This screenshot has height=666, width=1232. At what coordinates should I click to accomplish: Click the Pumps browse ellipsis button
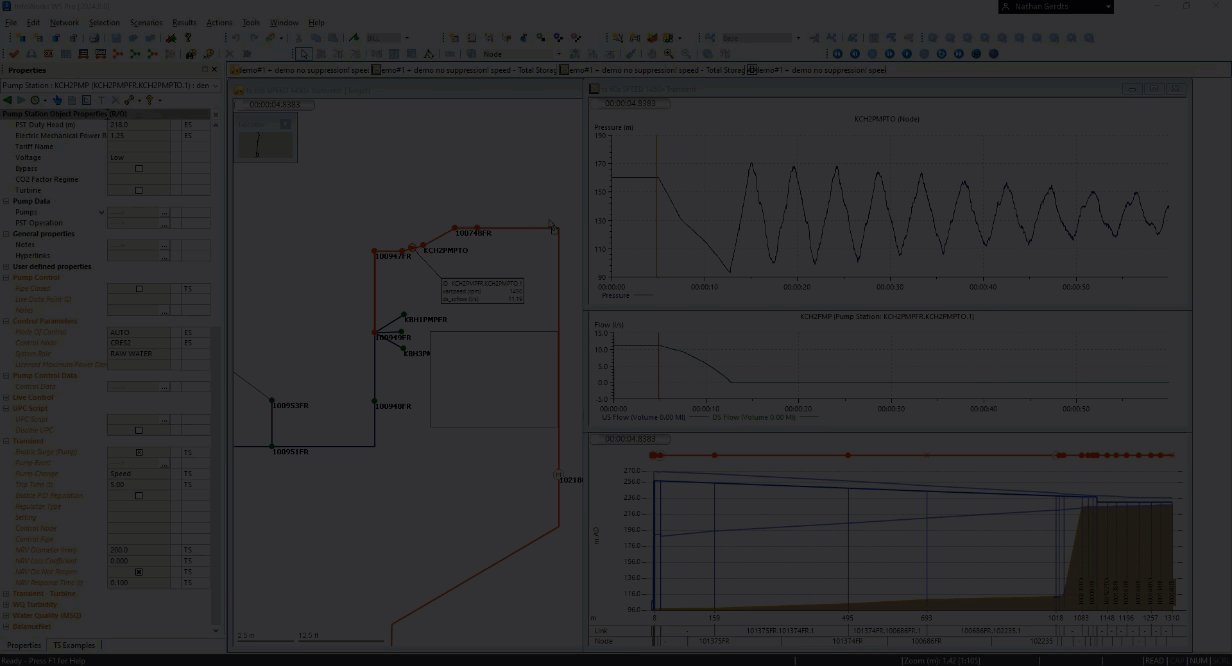point(164,212)
